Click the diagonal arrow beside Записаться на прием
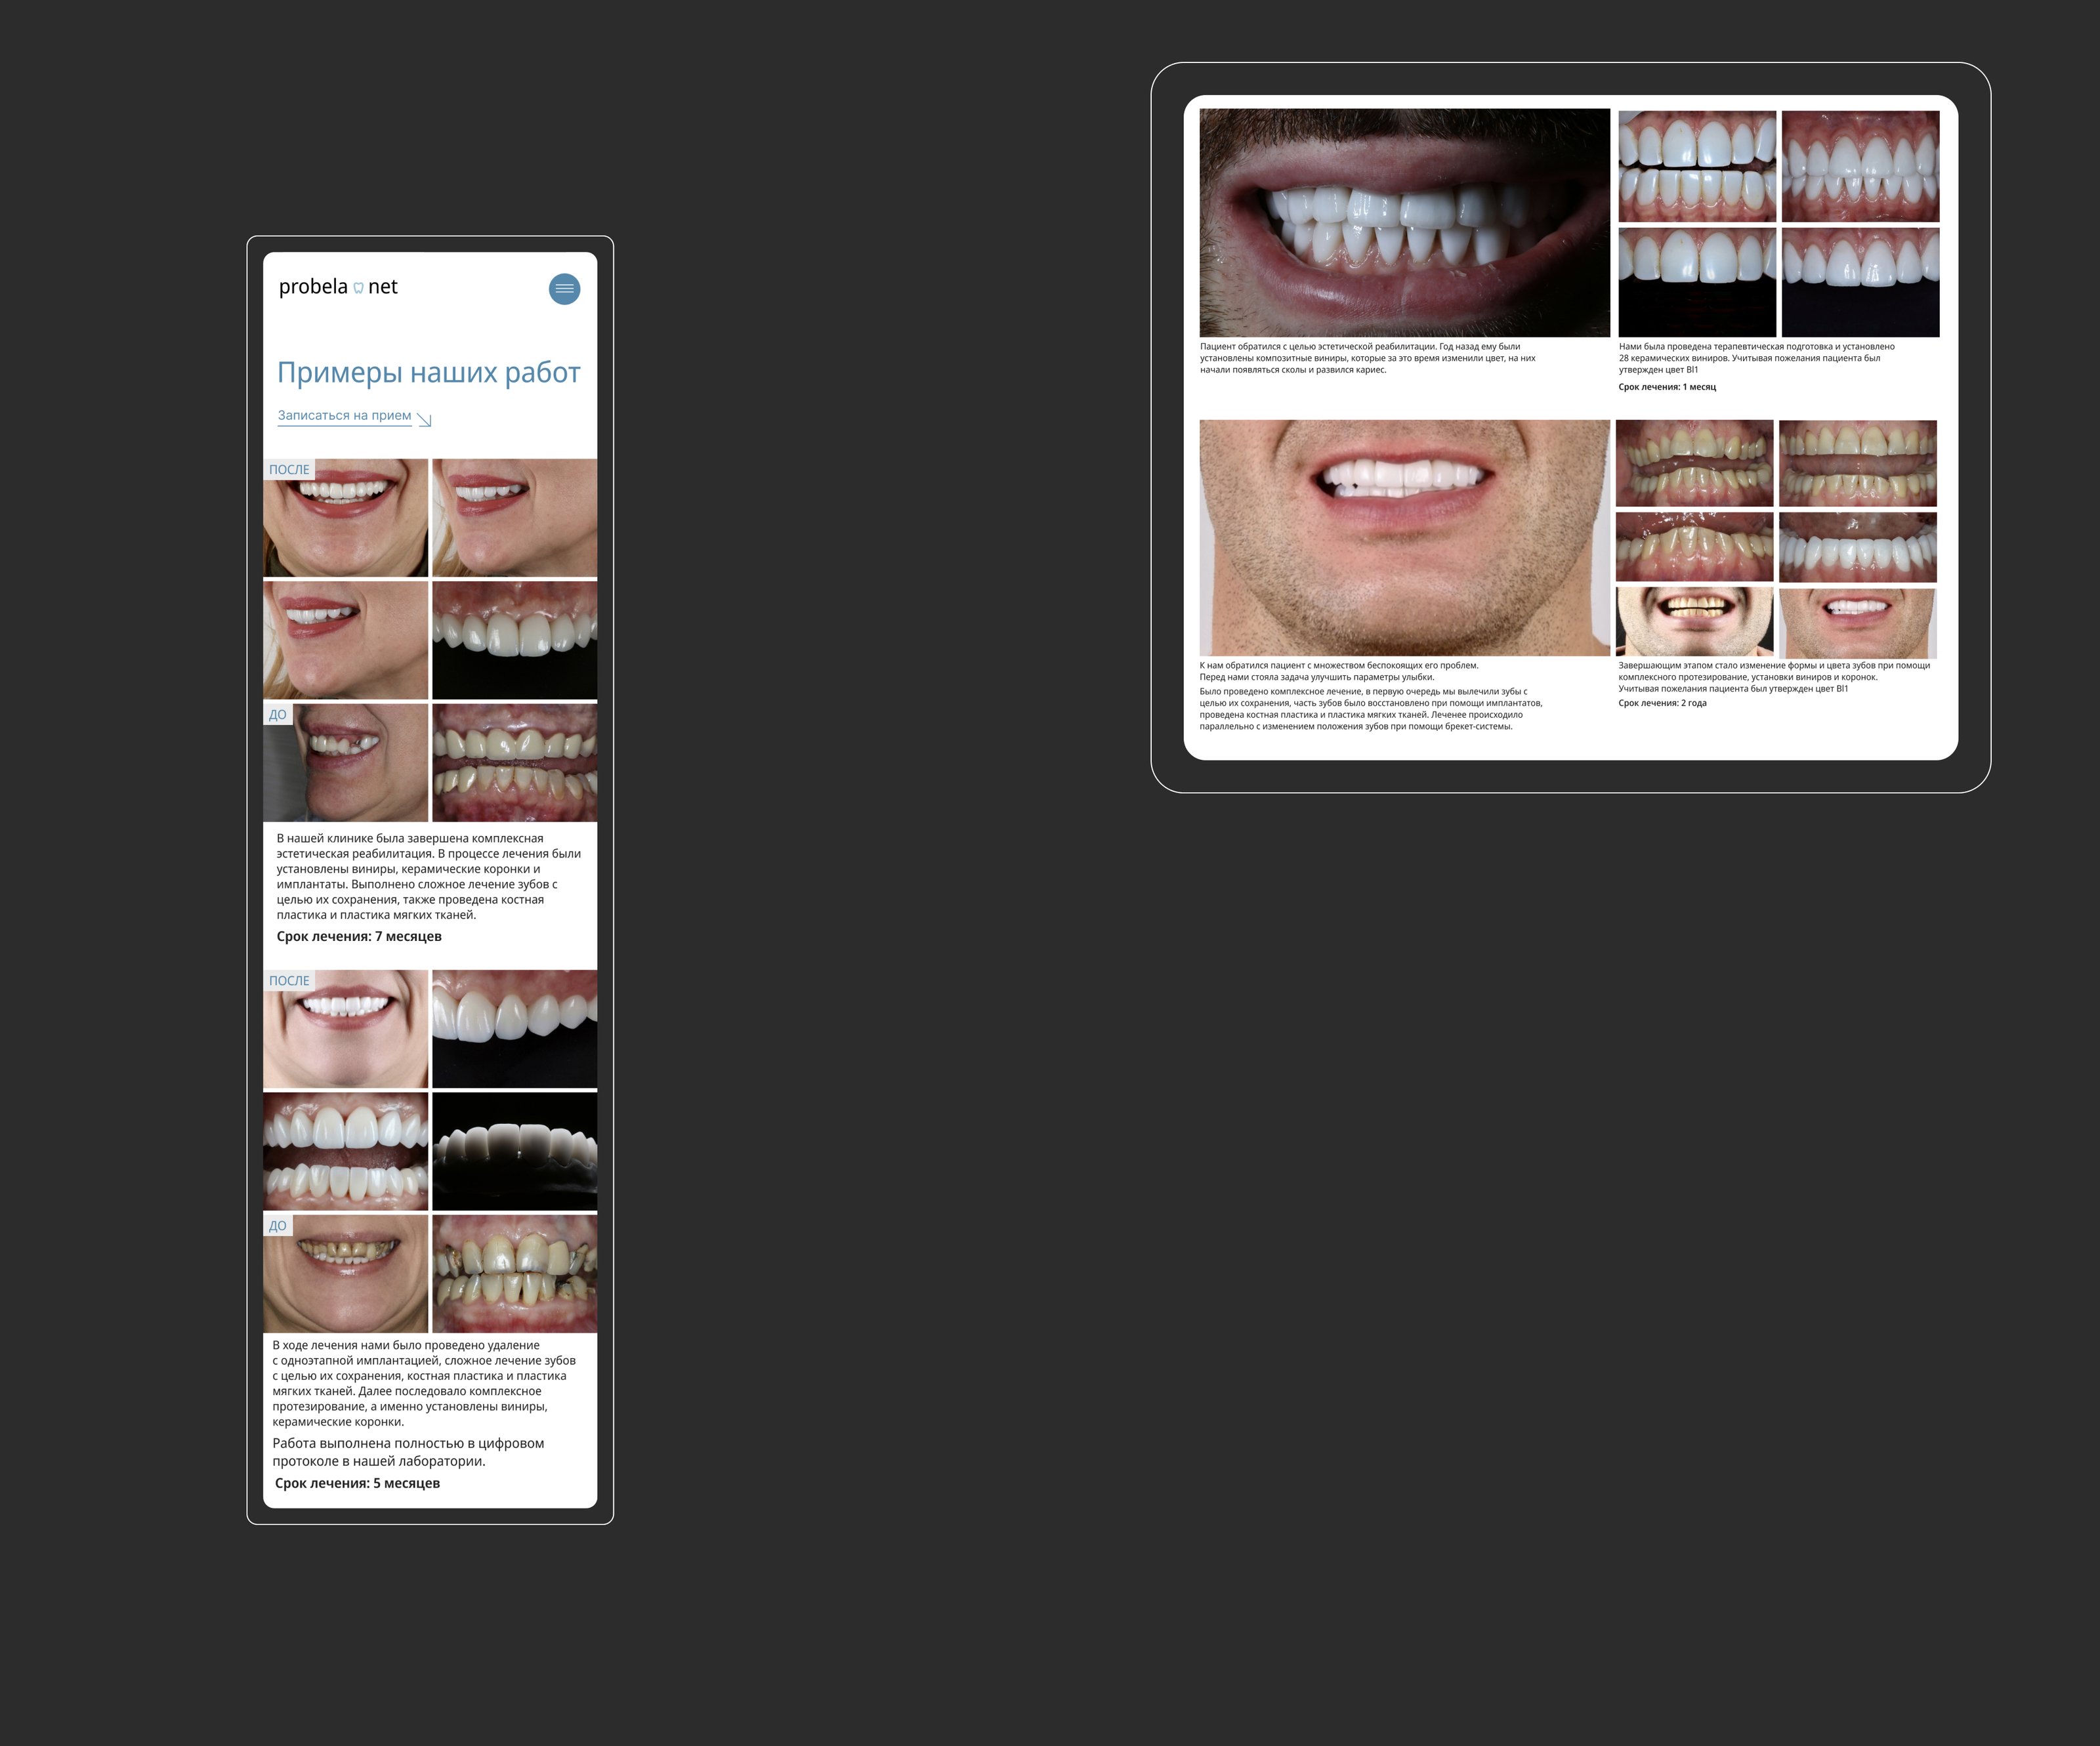The image size is (2100, 1746). click(x=424, y=419)
